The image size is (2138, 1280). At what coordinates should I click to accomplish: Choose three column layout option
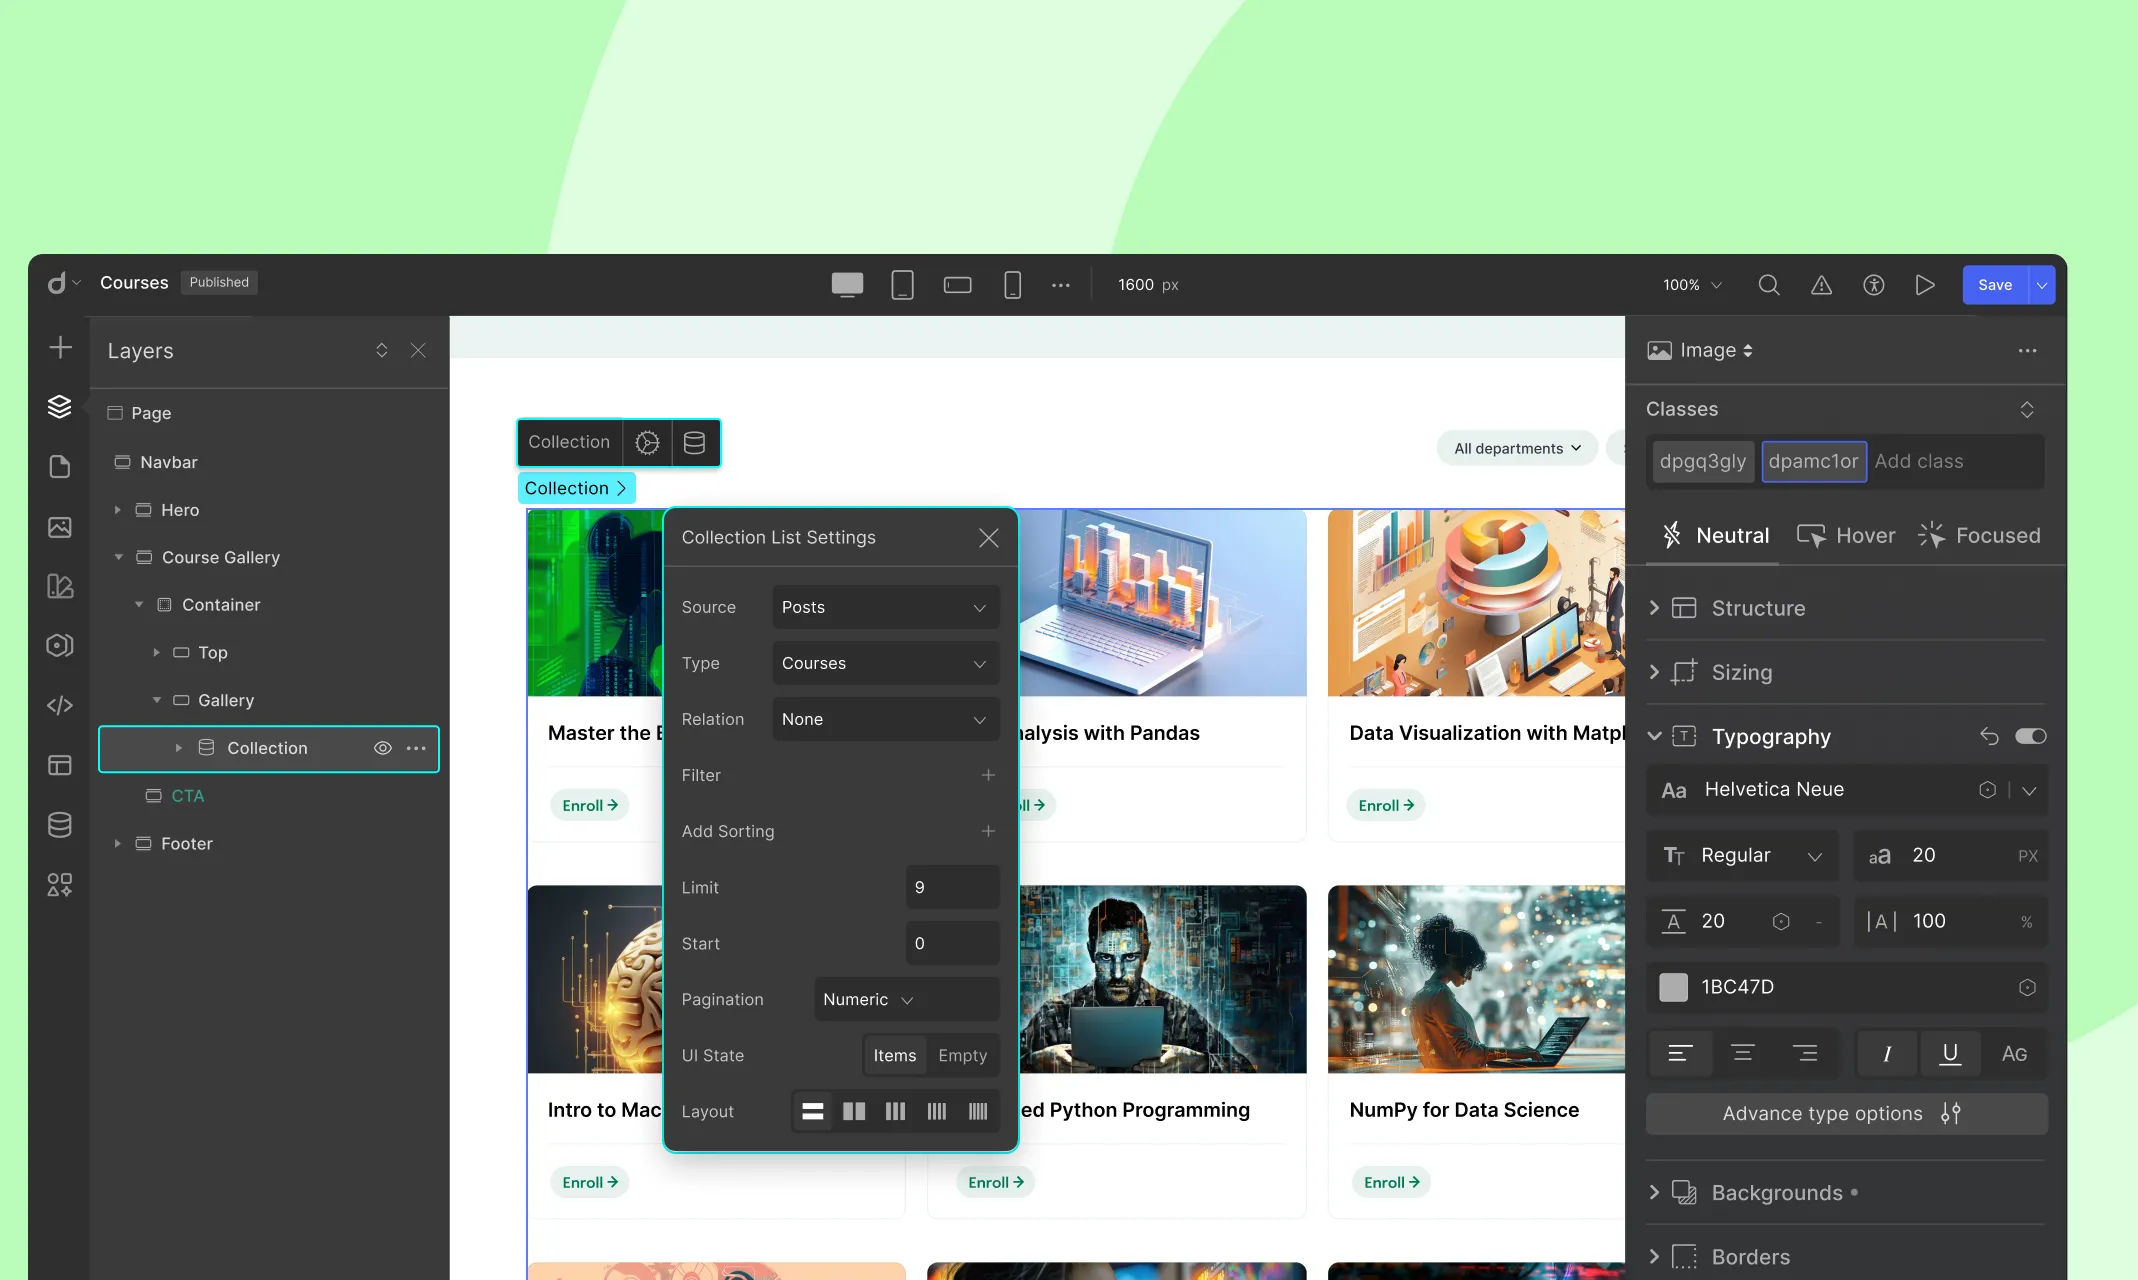click(895, 1111)
